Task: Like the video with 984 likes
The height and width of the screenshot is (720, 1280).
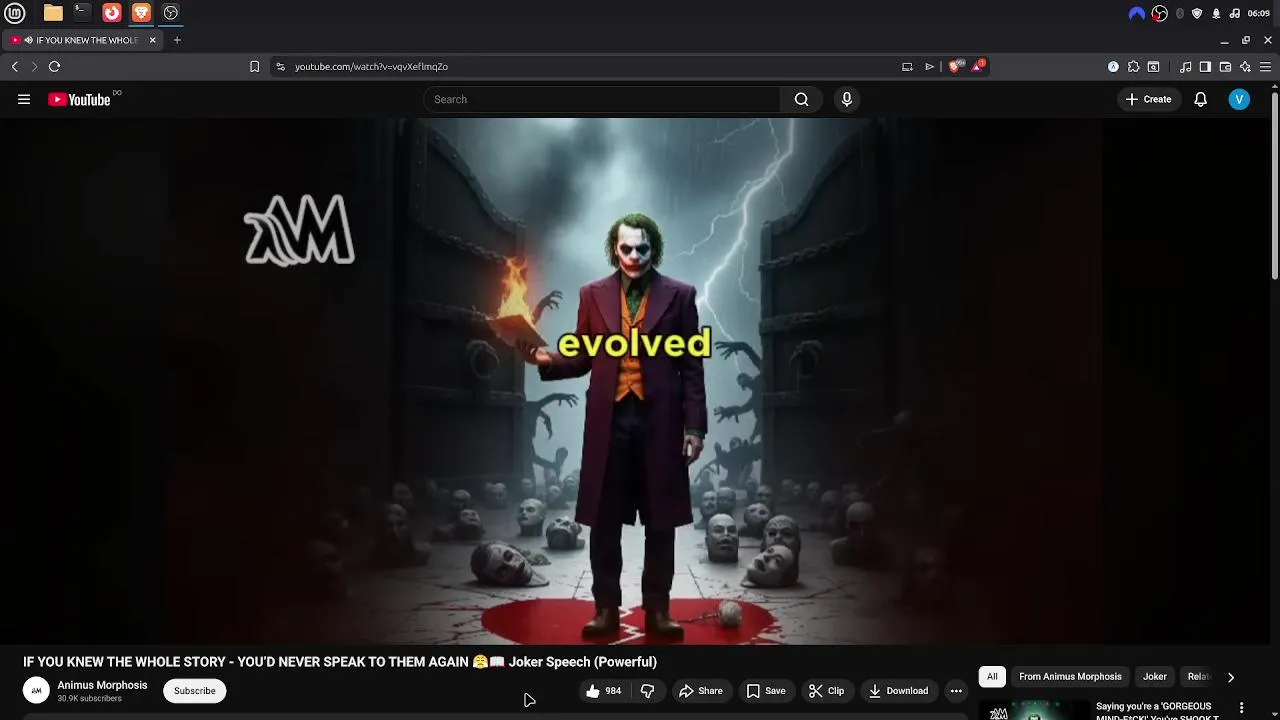Action: pos(604,691)
